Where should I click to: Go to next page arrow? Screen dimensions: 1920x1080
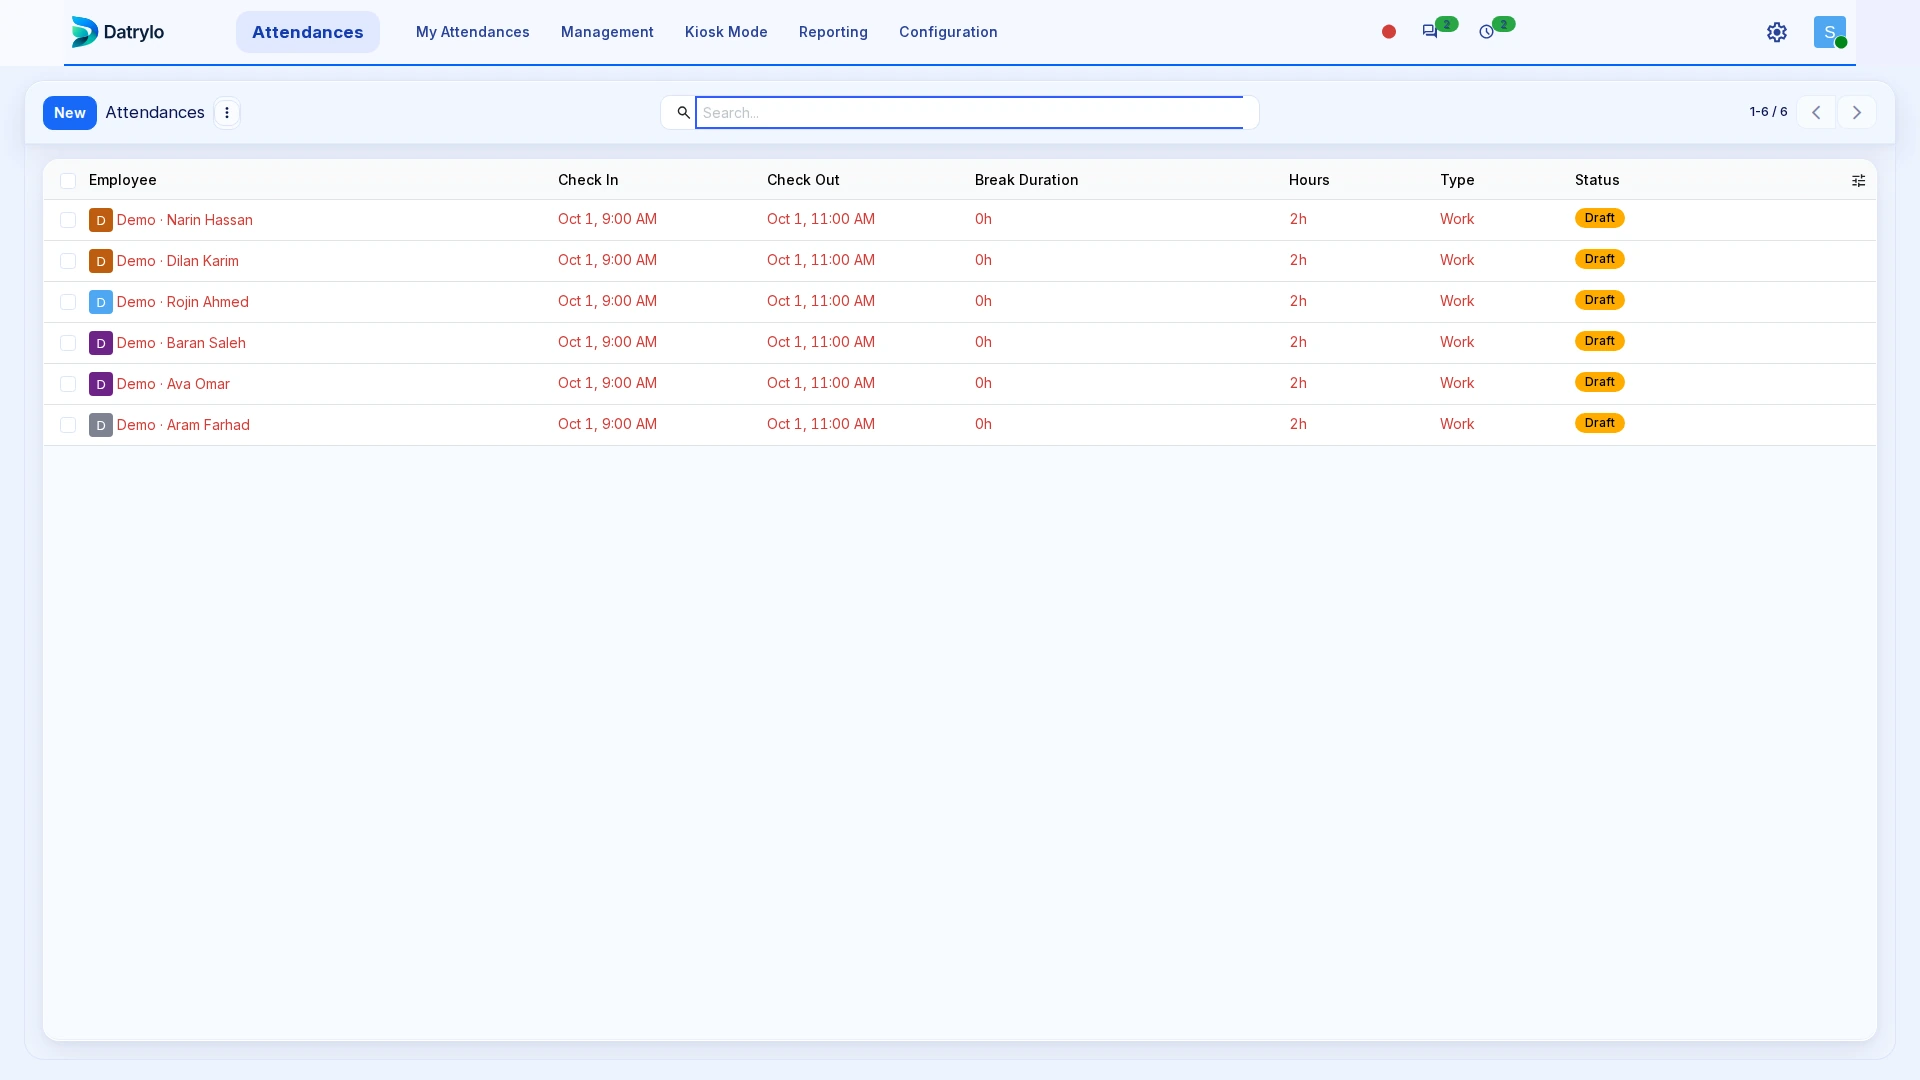click(x=1857, y=113)
